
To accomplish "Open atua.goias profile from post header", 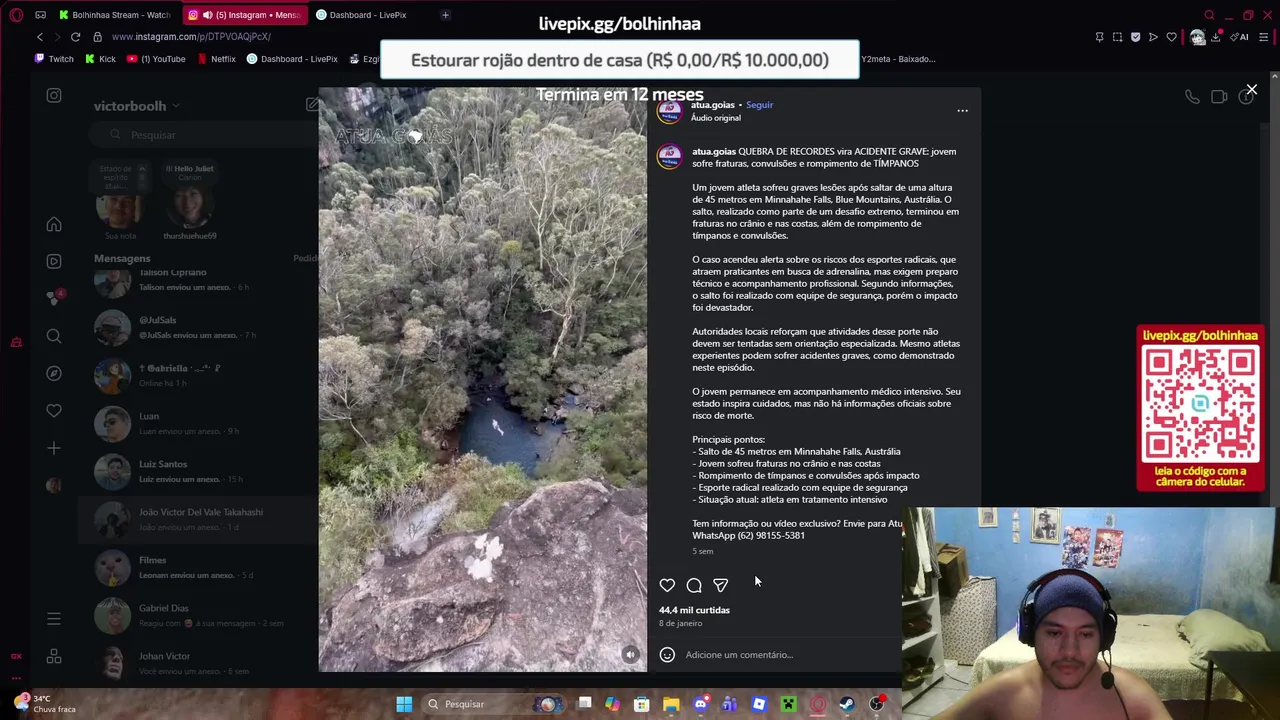I will point(713,105).
